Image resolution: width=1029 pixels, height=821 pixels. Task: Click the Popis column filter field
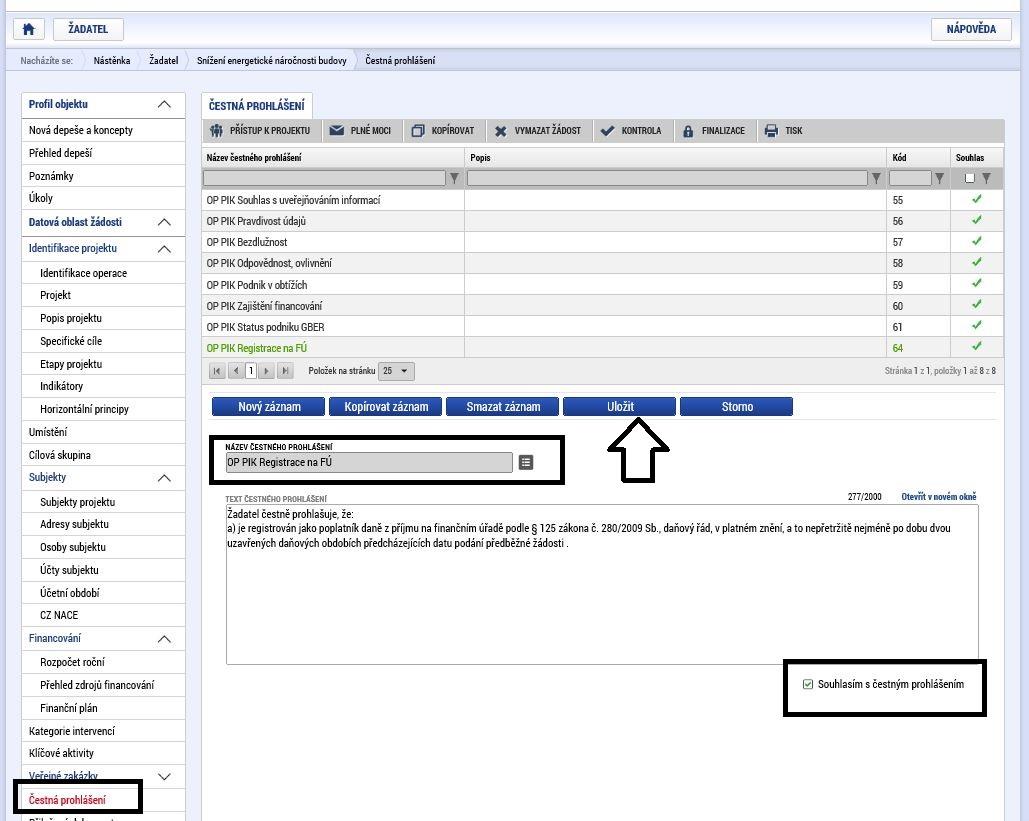coord(667,178)
